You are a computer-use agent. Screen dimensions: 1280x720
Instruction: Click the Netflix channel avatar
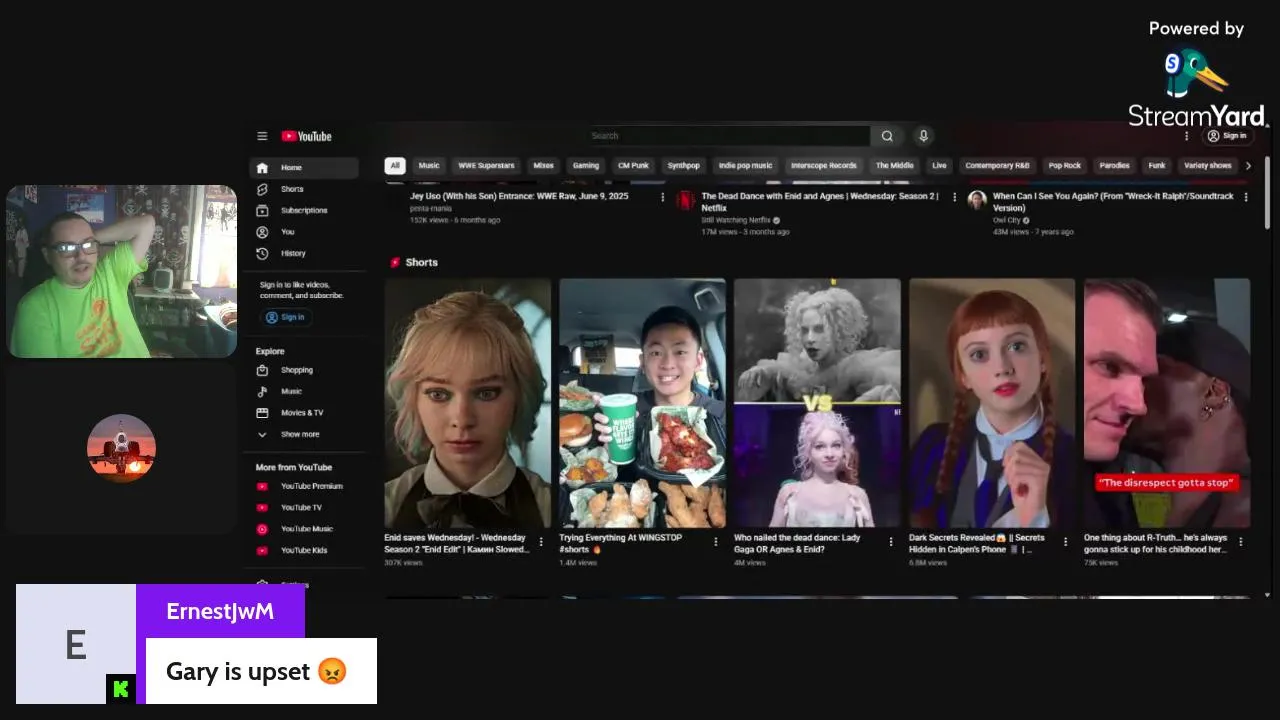coord(685,200)
